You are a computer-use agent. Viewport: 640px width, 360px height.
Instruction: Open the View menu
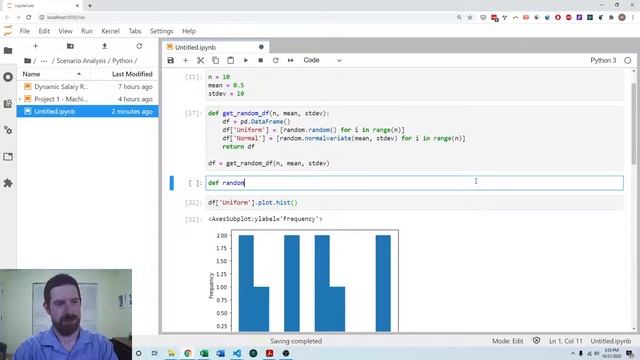[x=65, y=31]
